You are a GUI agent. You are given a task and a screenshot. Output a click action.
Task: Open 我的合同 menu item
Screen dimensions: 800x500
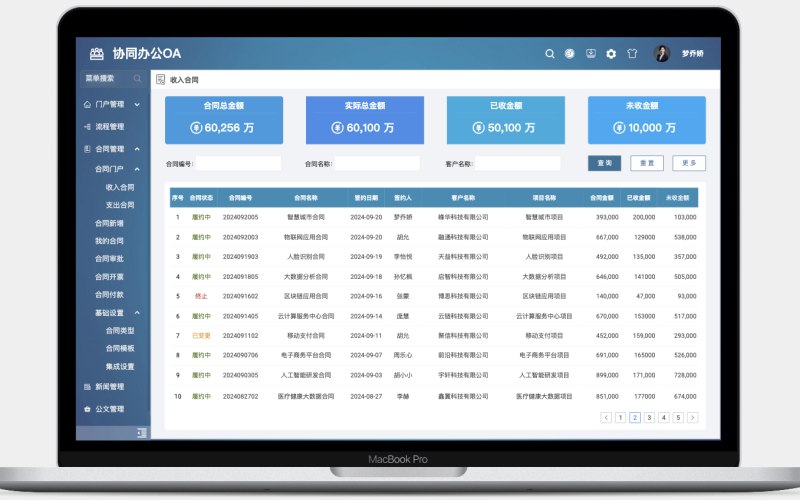click(x=109, y=241)
